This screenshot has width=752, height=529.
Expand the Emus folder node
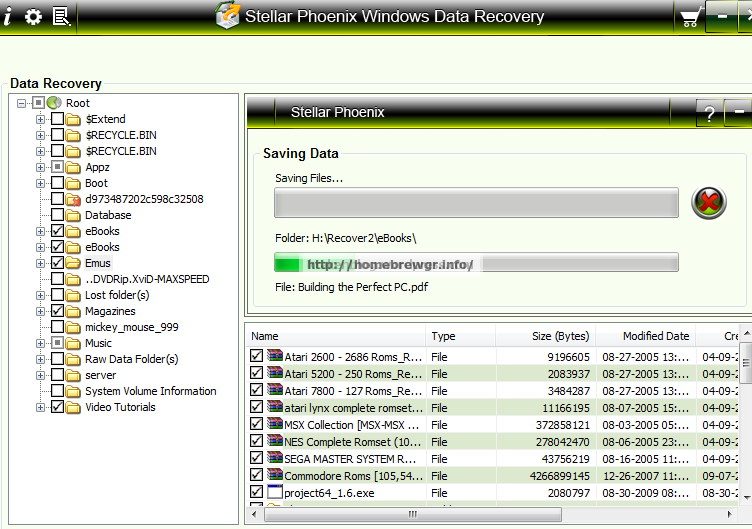coord(40,263)
